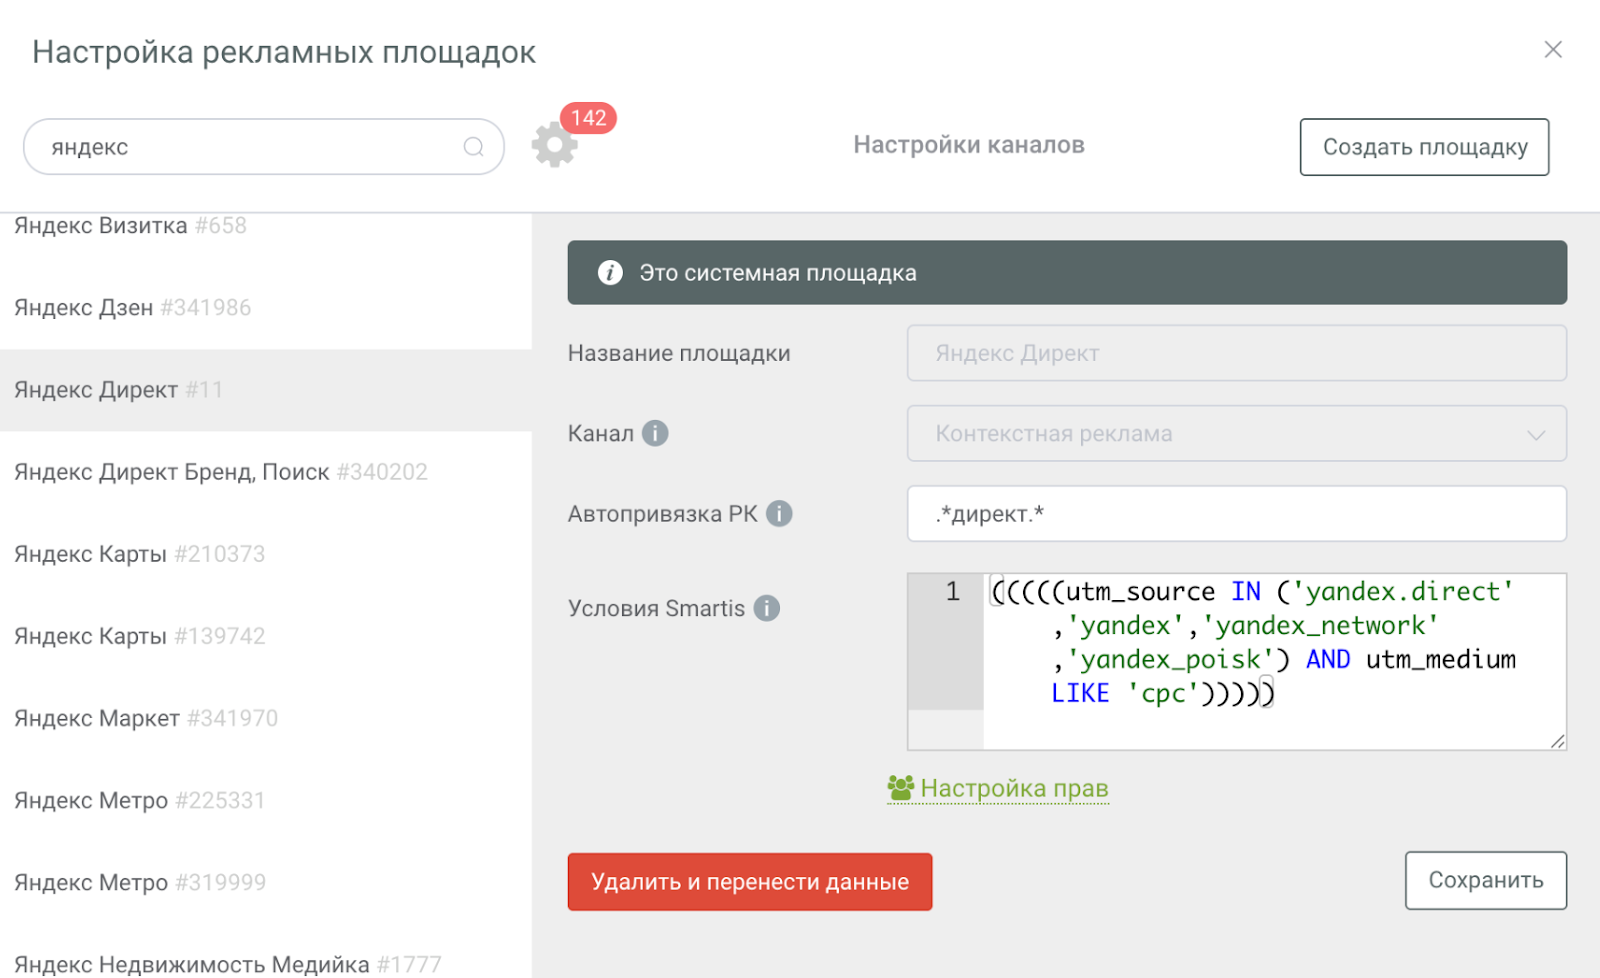Image resolution: width=1600 pixels, height=978 pixels.
Task: Click the Это системная площадка banner text
Action: [x=778, y=273]
